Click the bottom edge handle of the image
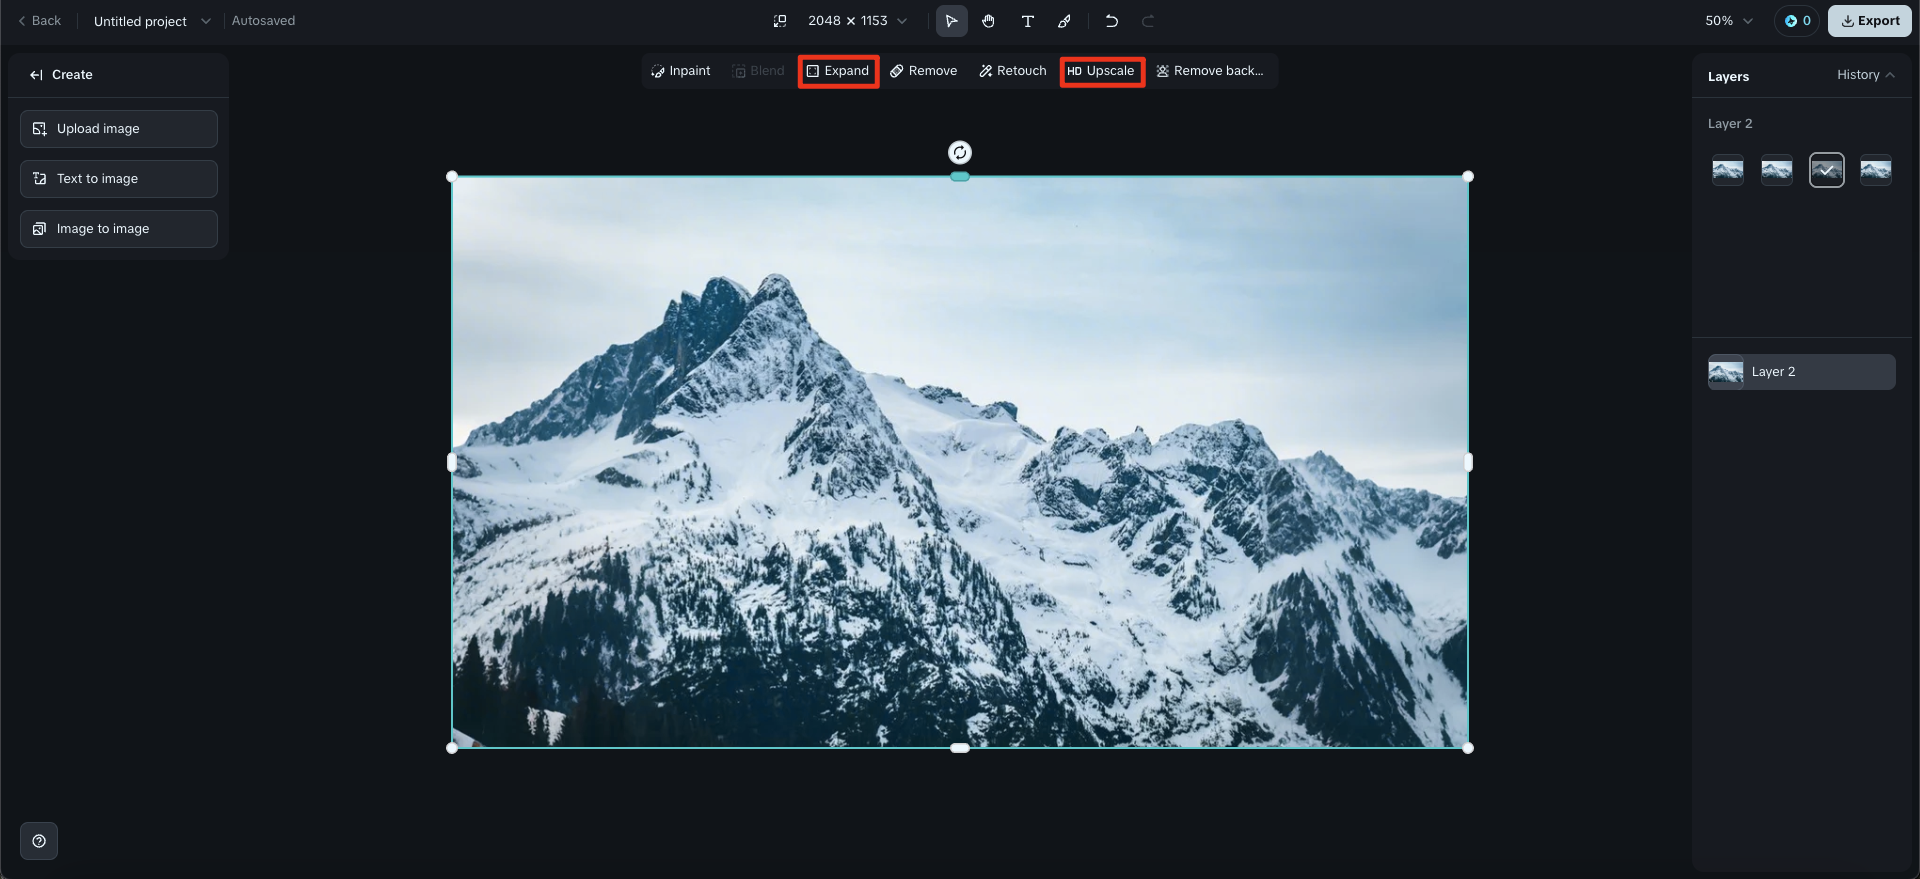This screenshot has height=879, width=1920. [960, 748]
